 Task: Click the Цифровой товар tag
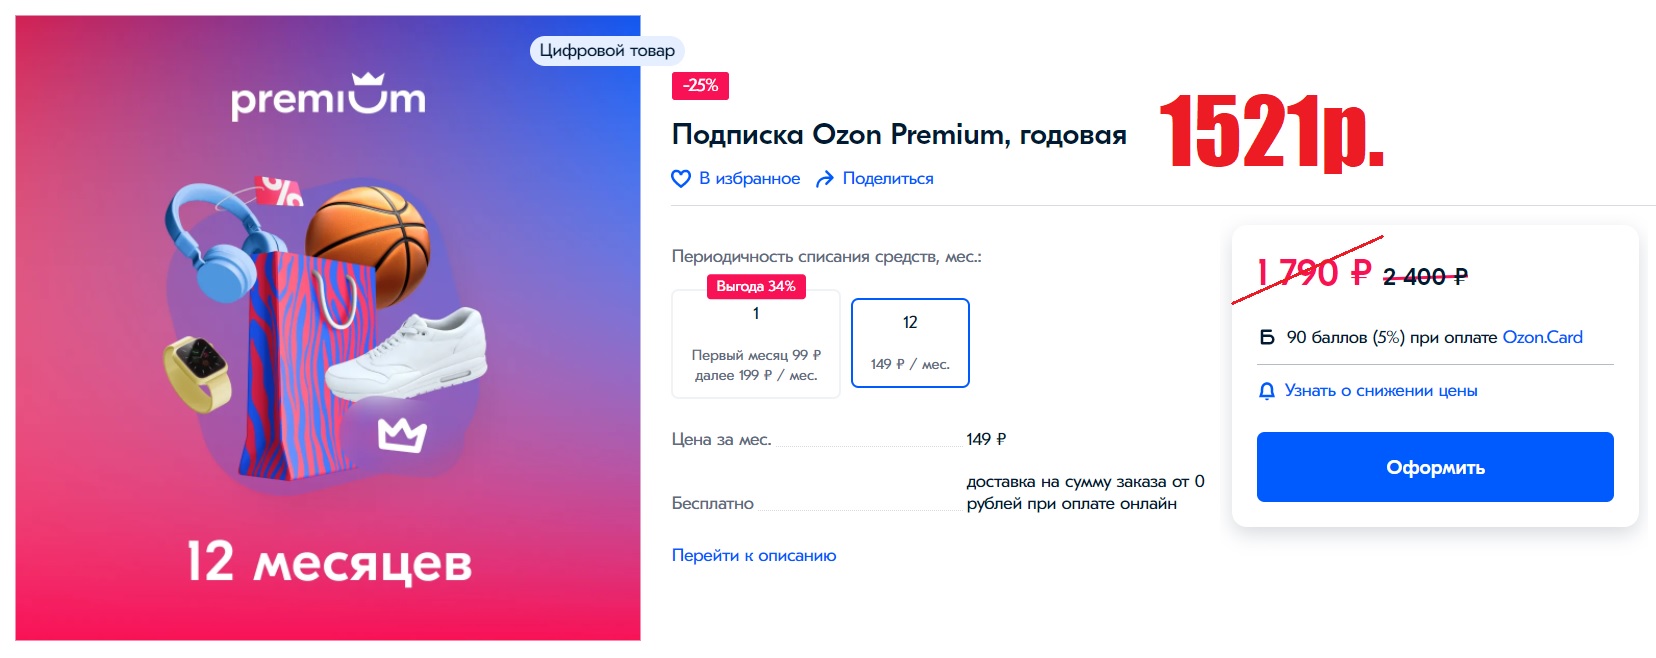607,51
